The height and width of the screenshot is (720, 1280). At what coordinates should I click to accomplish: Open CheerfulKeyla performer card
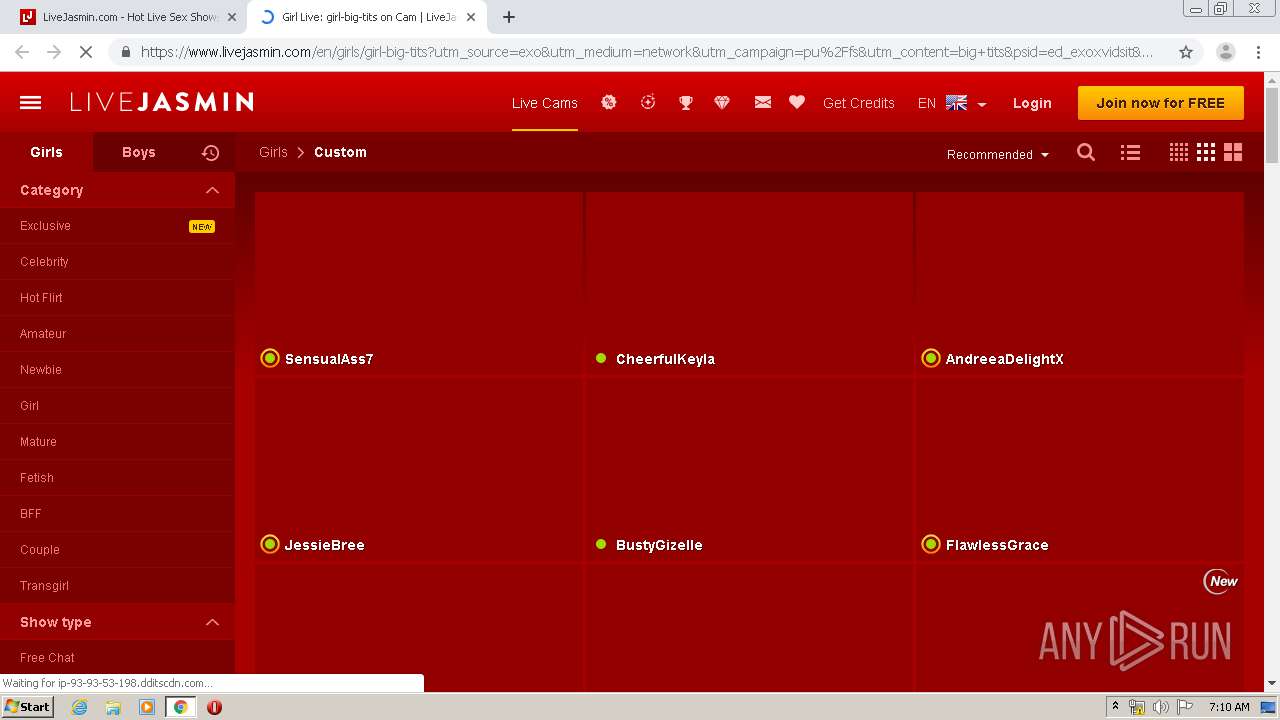(749, 282)
